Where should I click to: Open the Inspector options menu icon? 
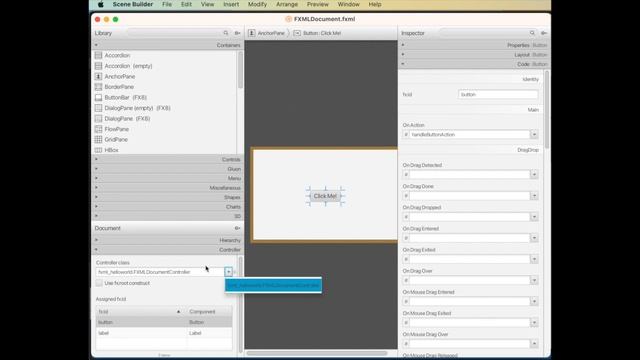[x=544, y=33]
